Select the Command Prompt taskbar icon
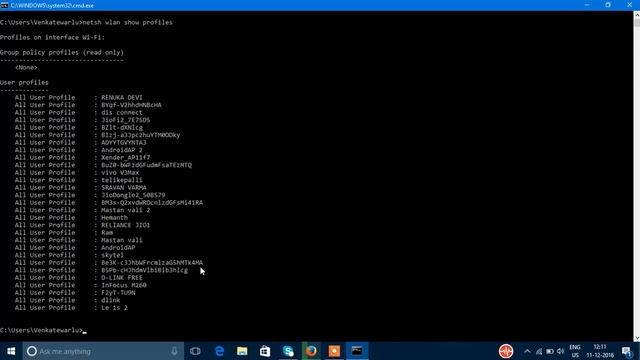The image size is (640, 360). (357, 351)
